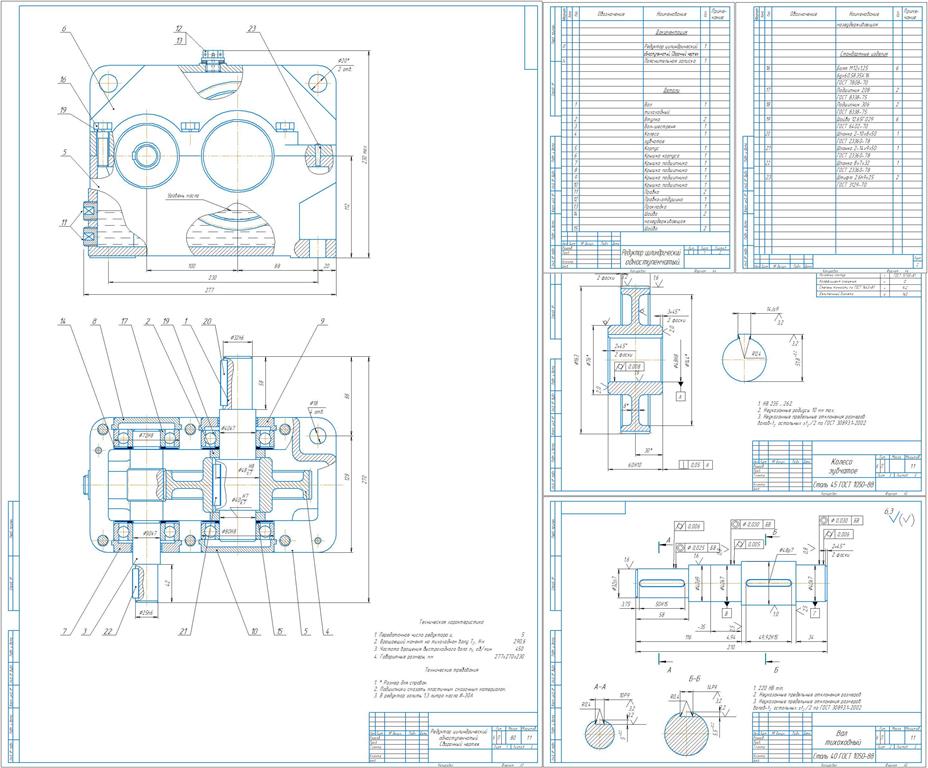Select the 'Техническая характеристика' heading

452,622
